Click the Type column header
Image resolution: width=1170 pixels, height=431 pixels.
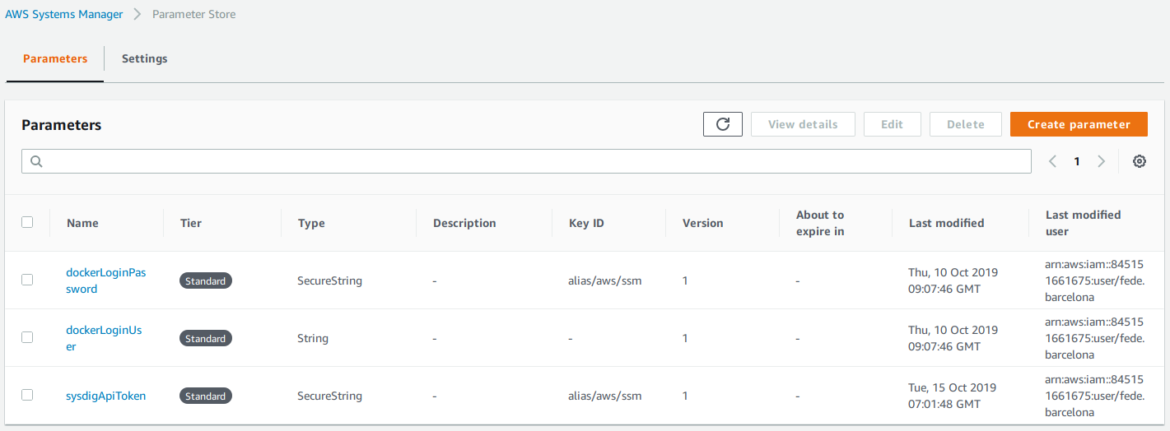point(311,223)
